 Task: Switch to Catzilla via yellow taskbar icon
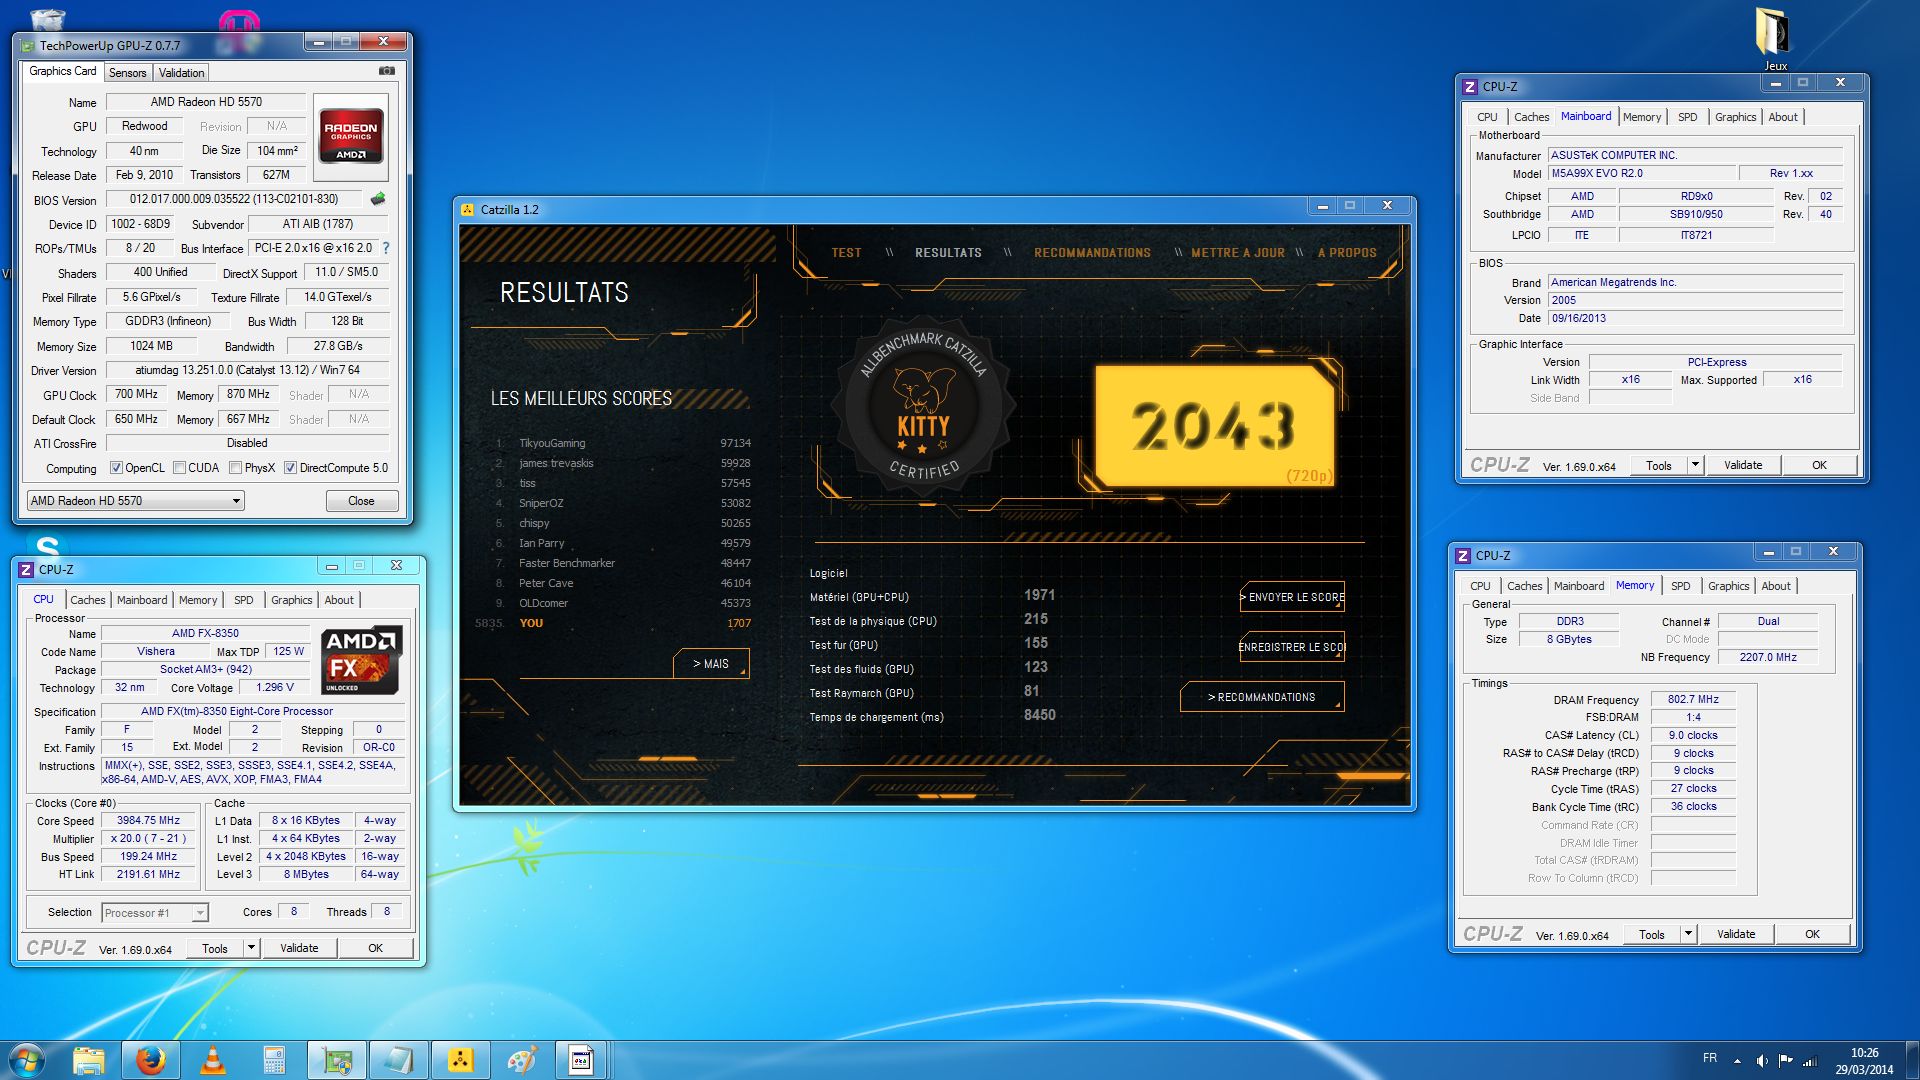tap(460, 1060)
